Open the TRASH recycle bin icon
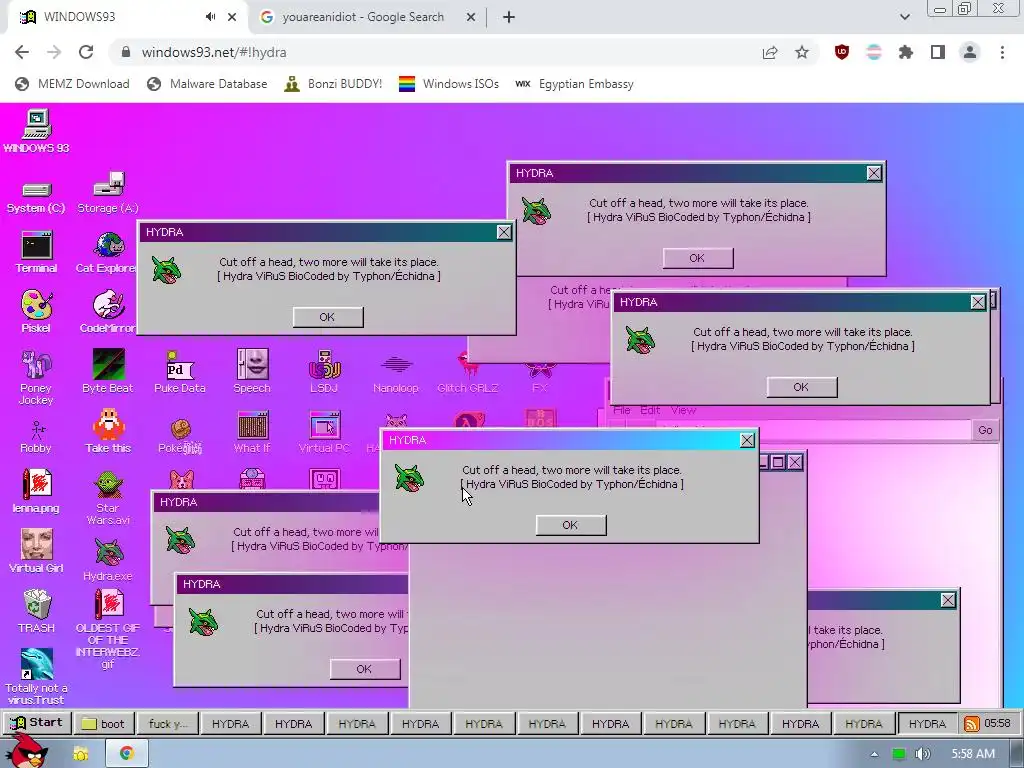The height and width of the screenshot is (768, 1024). 36,611
